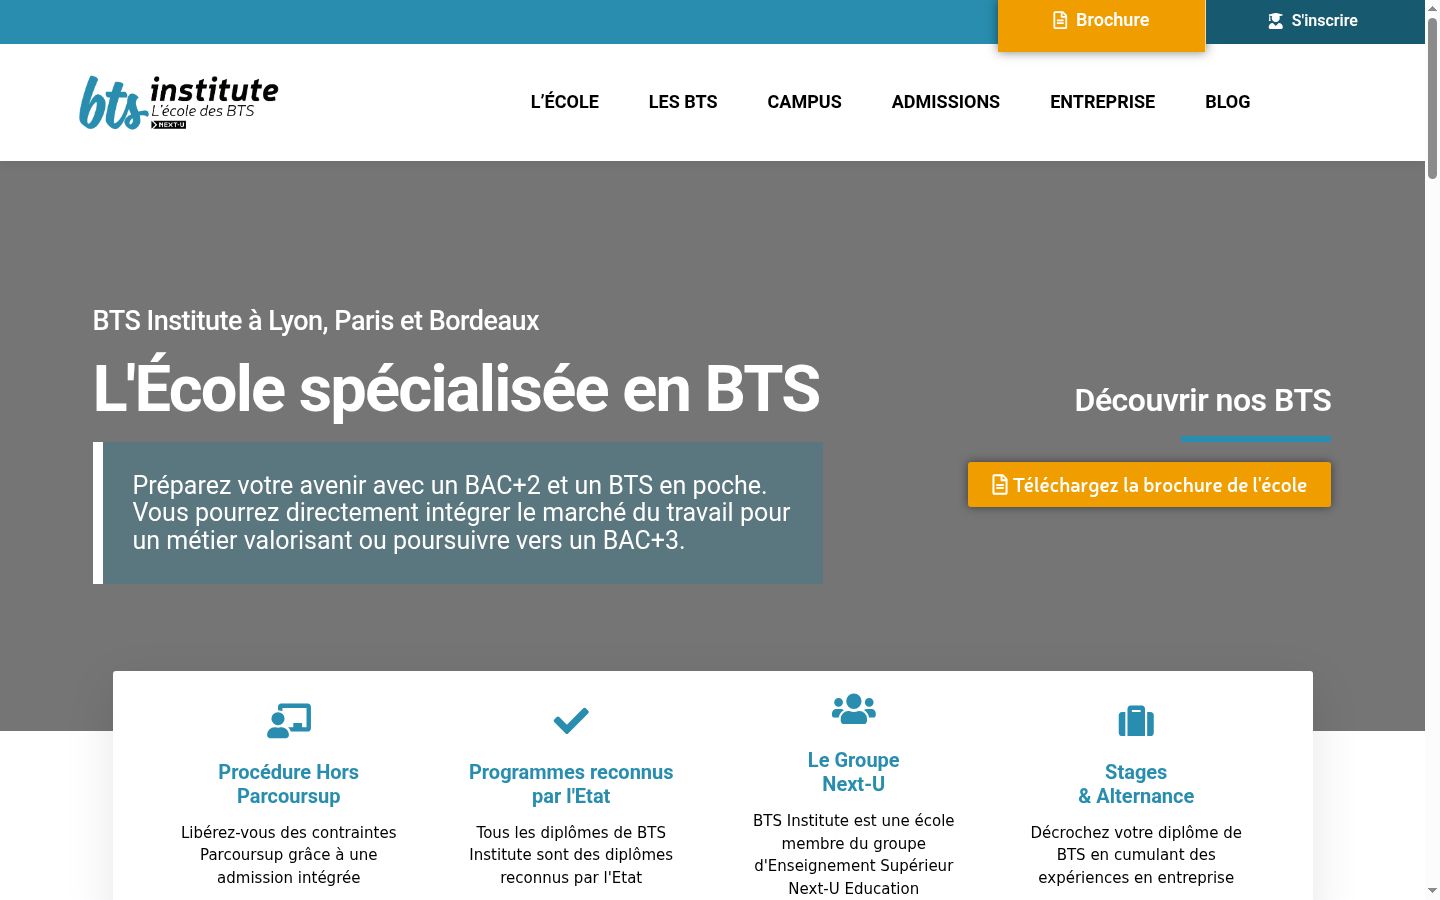Screen dimensions: 1440x900
Task: Click the S'inscrire button
Action: click(1315, 21)
